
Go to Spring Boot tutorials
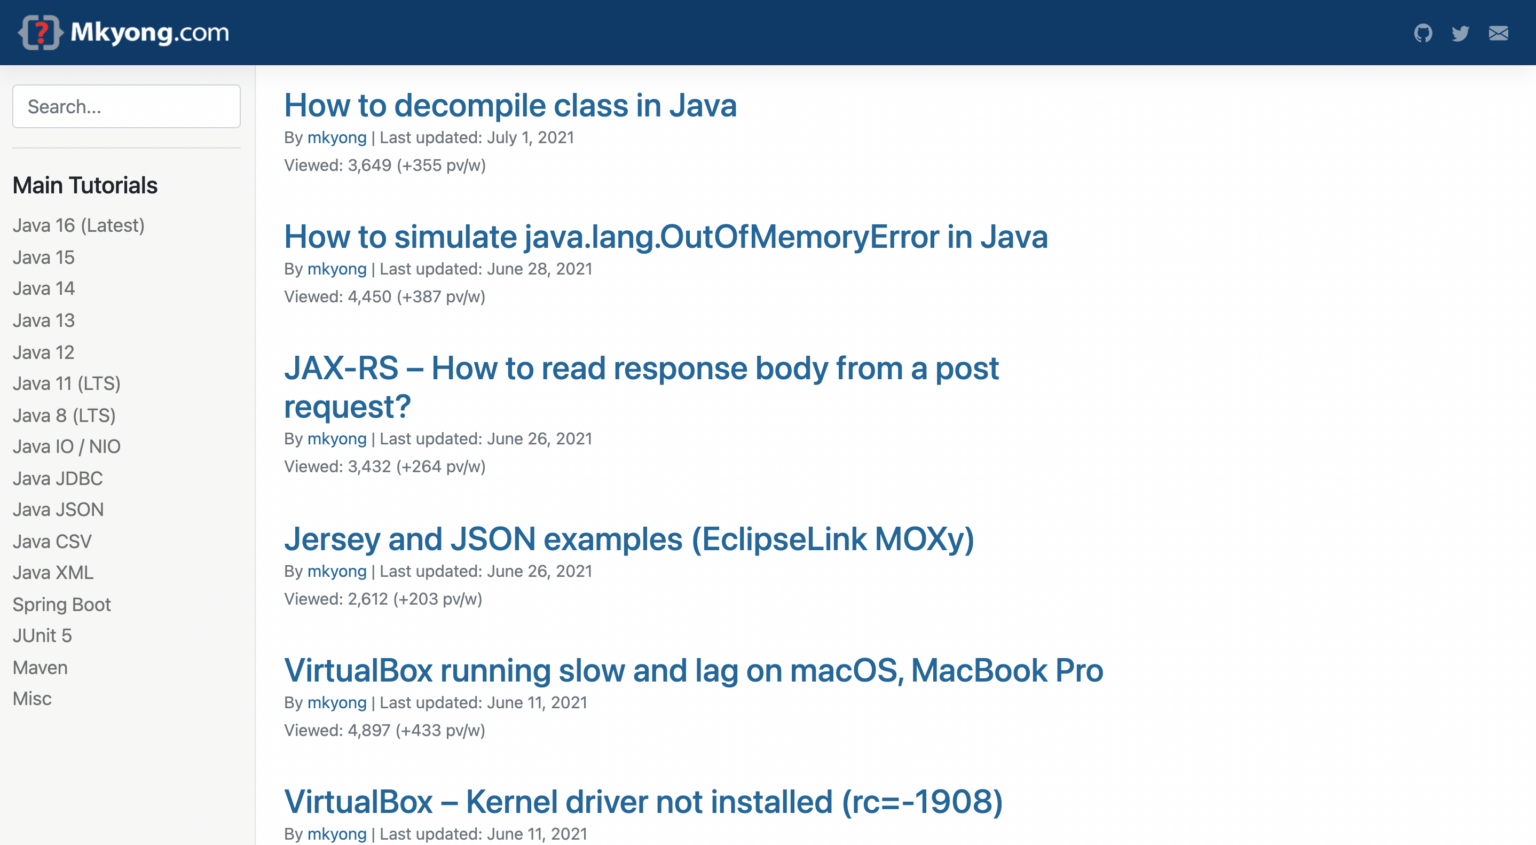[62, 604]
